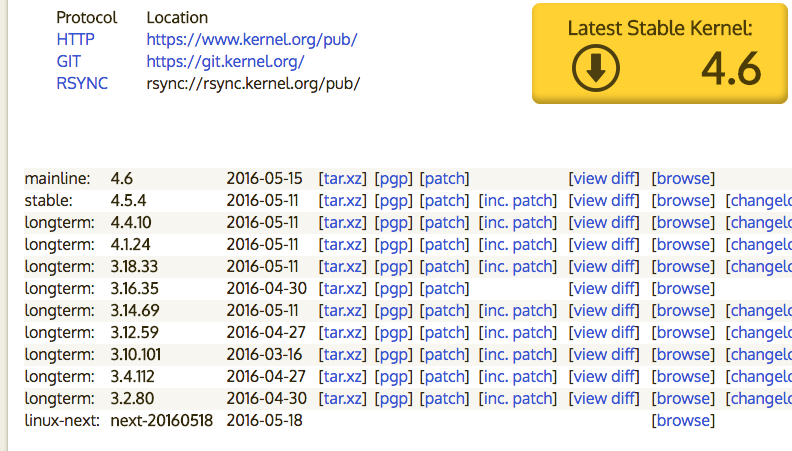
Task: Download tar.xz for longterm 3.14.69
Action: (342, 311)
